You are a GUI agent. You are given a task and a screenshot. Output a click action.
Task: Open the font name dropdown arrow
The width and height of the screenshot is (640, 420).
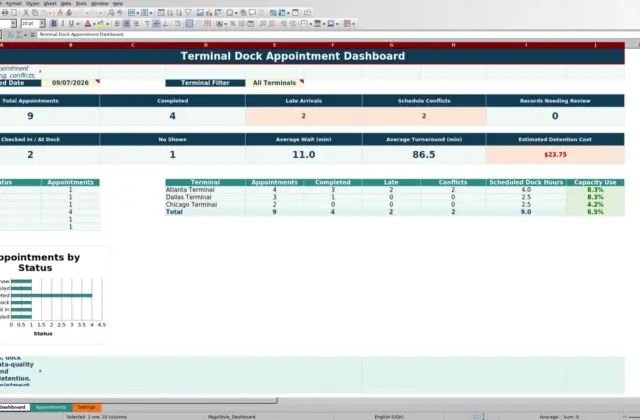point(13,24)
